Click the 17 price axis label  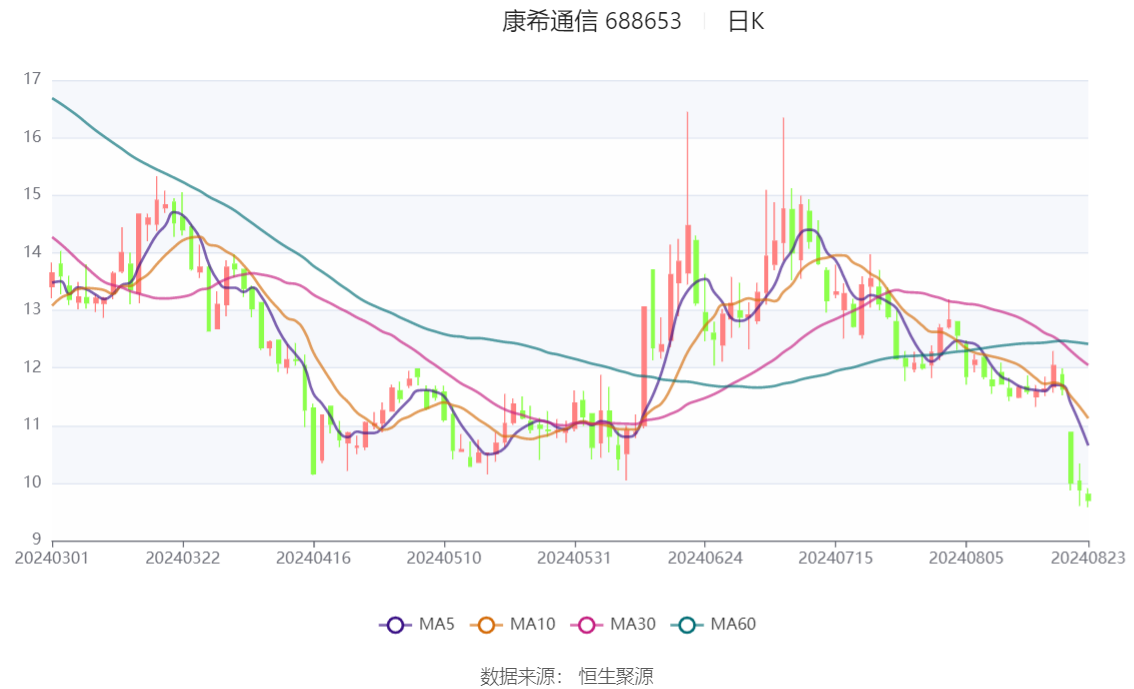[x=32, y=79]
